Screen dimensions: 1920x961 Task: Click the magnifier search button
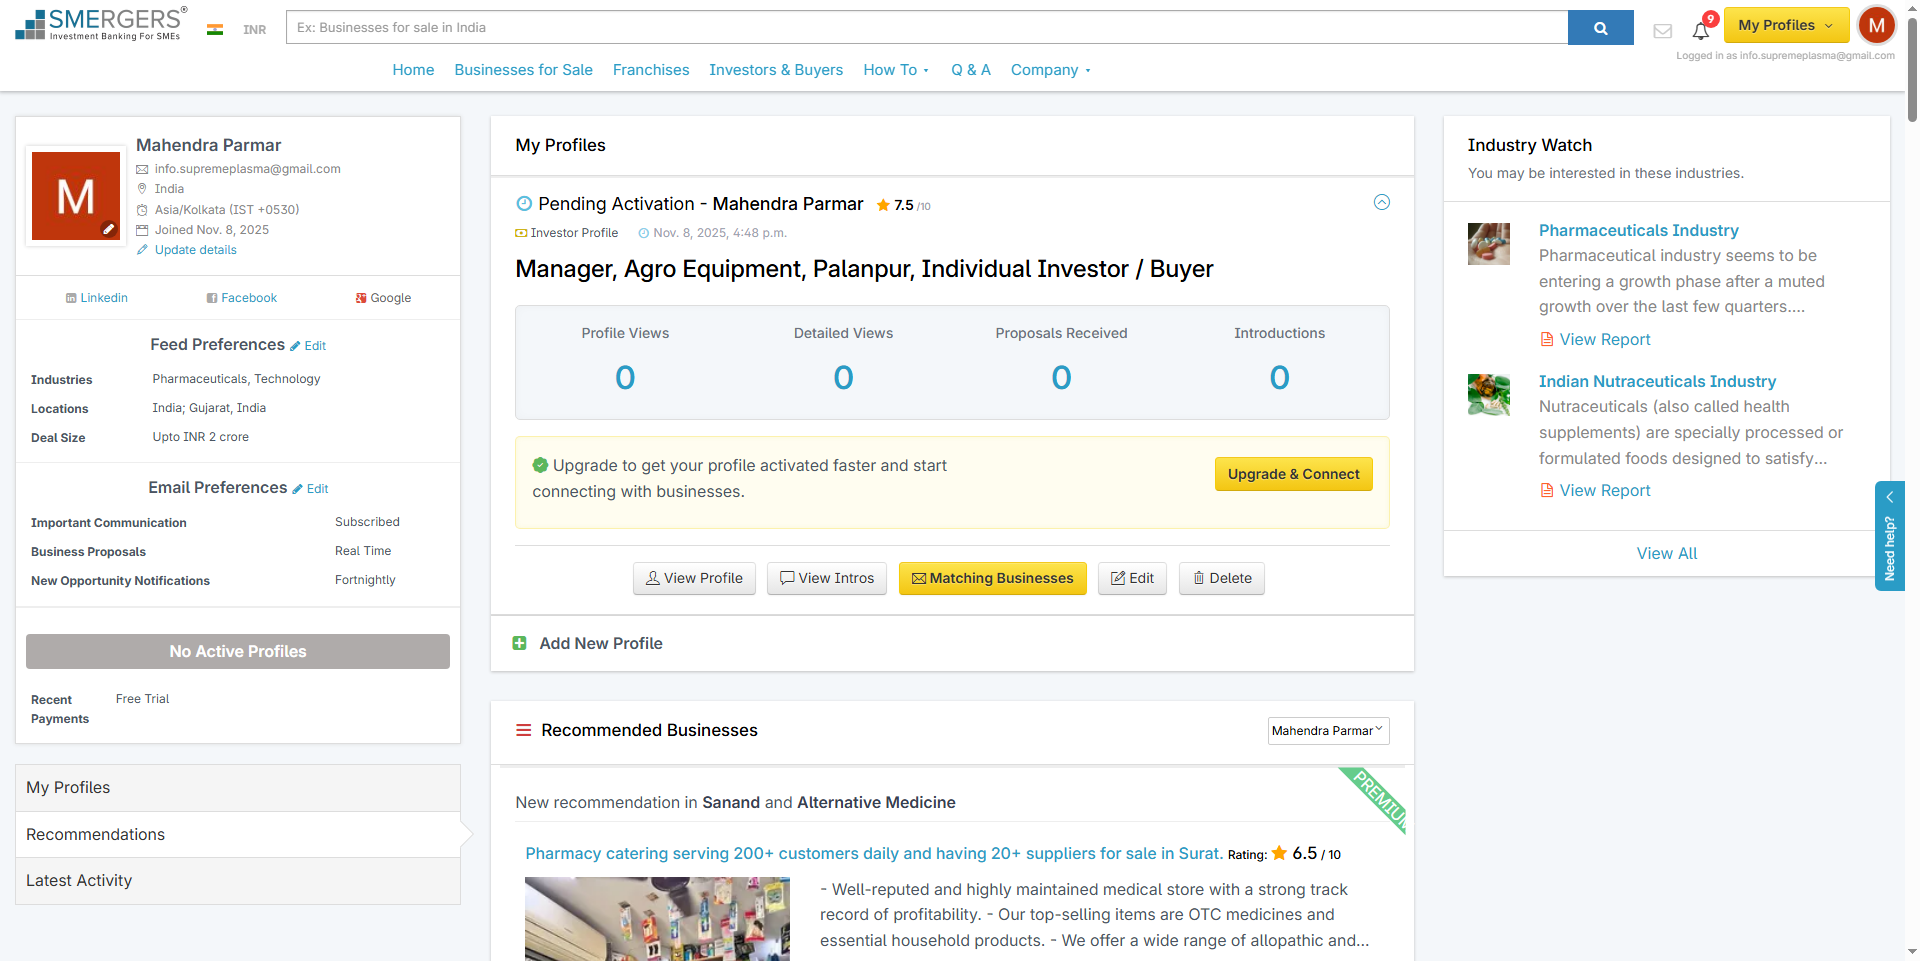coord(1600,28)
